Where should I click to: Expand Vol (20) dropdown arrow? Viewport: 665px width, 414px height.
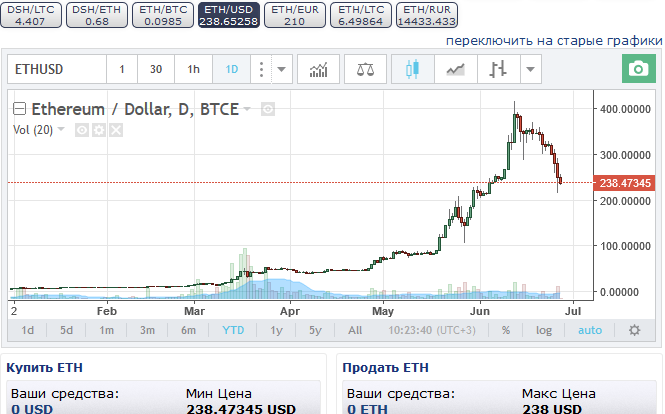point(61,129)
